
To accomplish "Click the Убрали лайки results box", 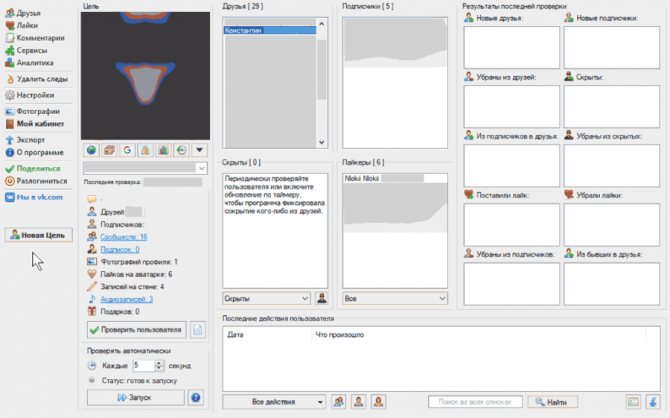I will [611, 224].
